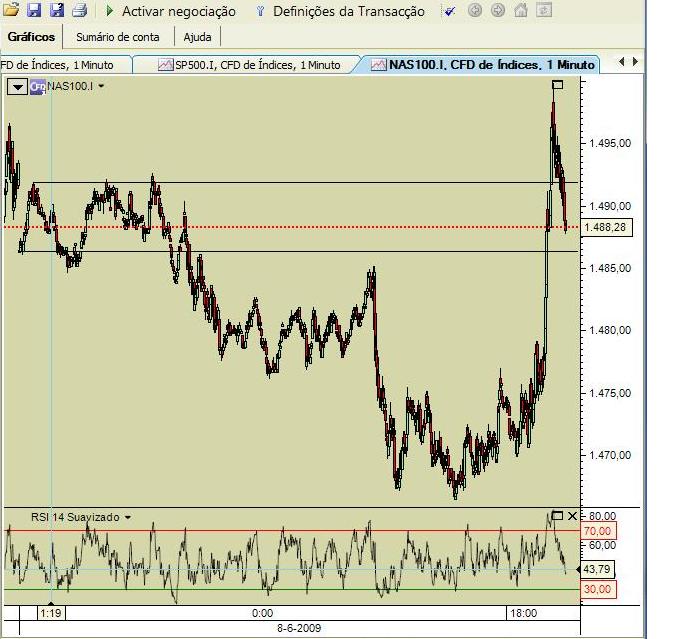Click the RSI current value 43,79
Image resolution: width=679 pixels, height=639 pixels.
pos(597,569)
